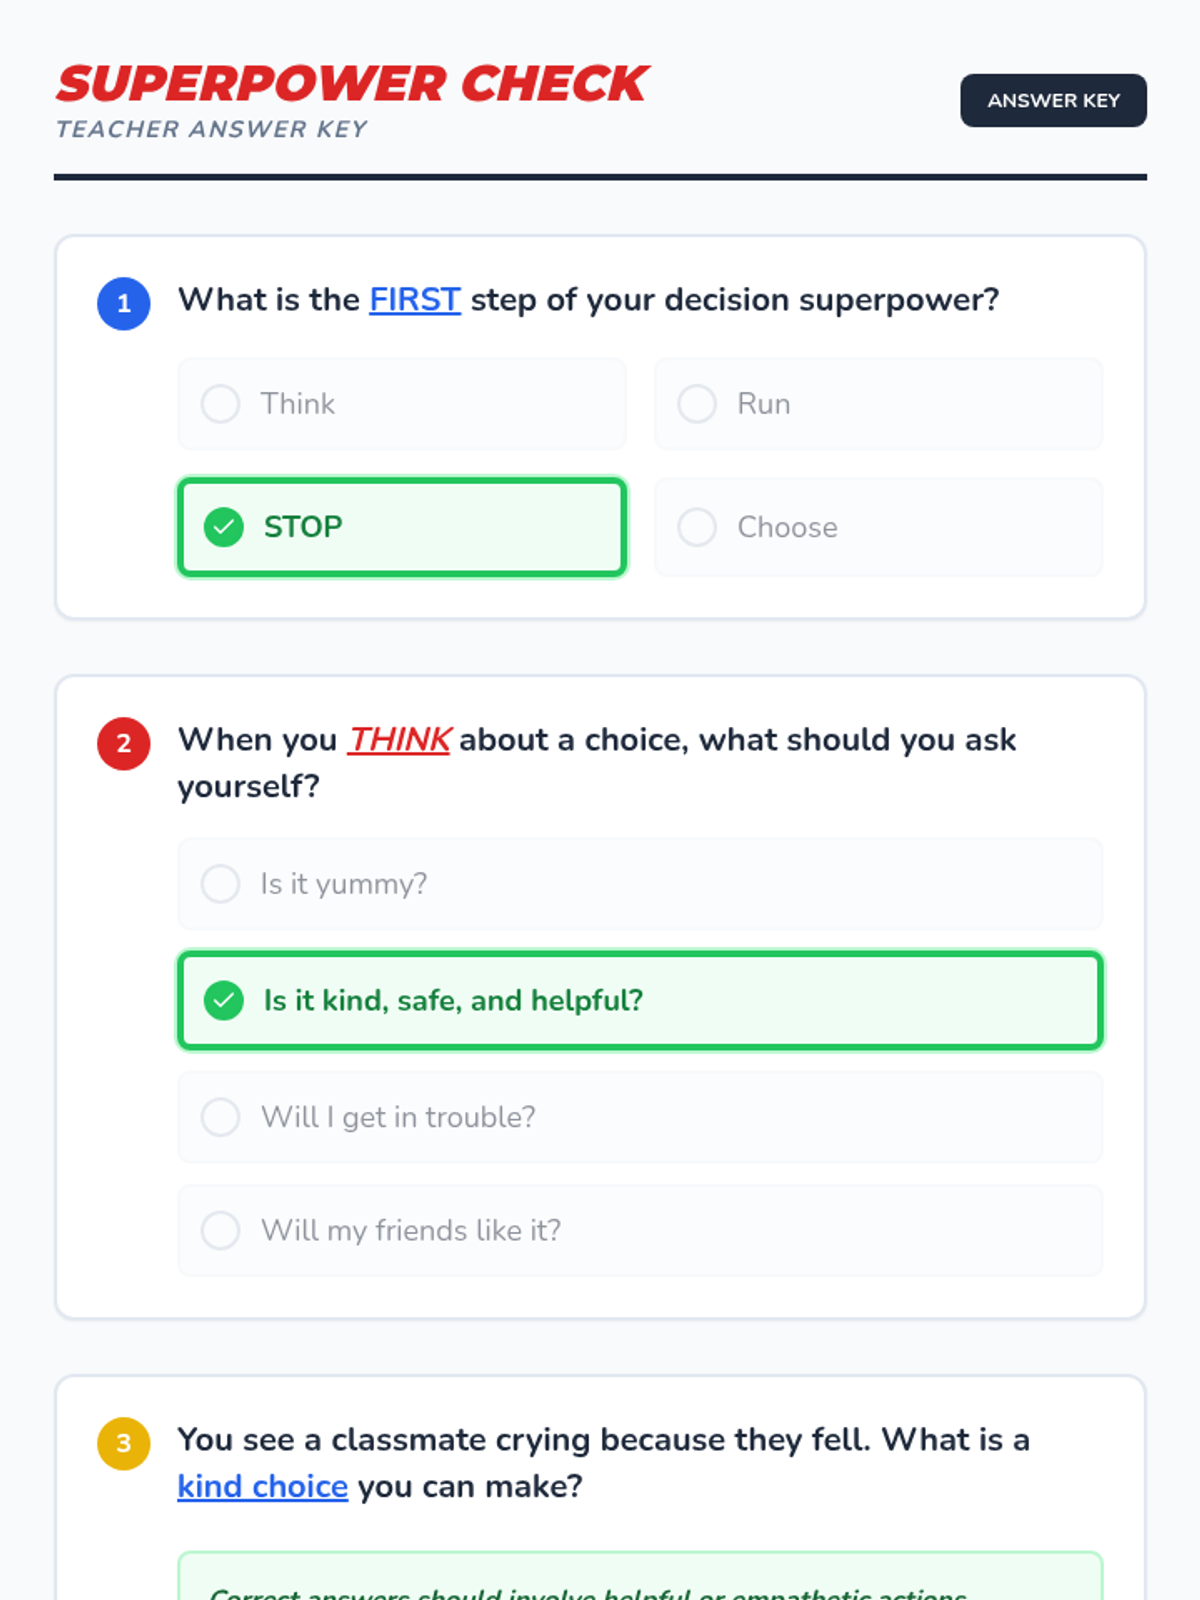The image size is (1200, 1600).
Task: Select the Think radio option
Action: pyautogui.click(x=220, y=404)
